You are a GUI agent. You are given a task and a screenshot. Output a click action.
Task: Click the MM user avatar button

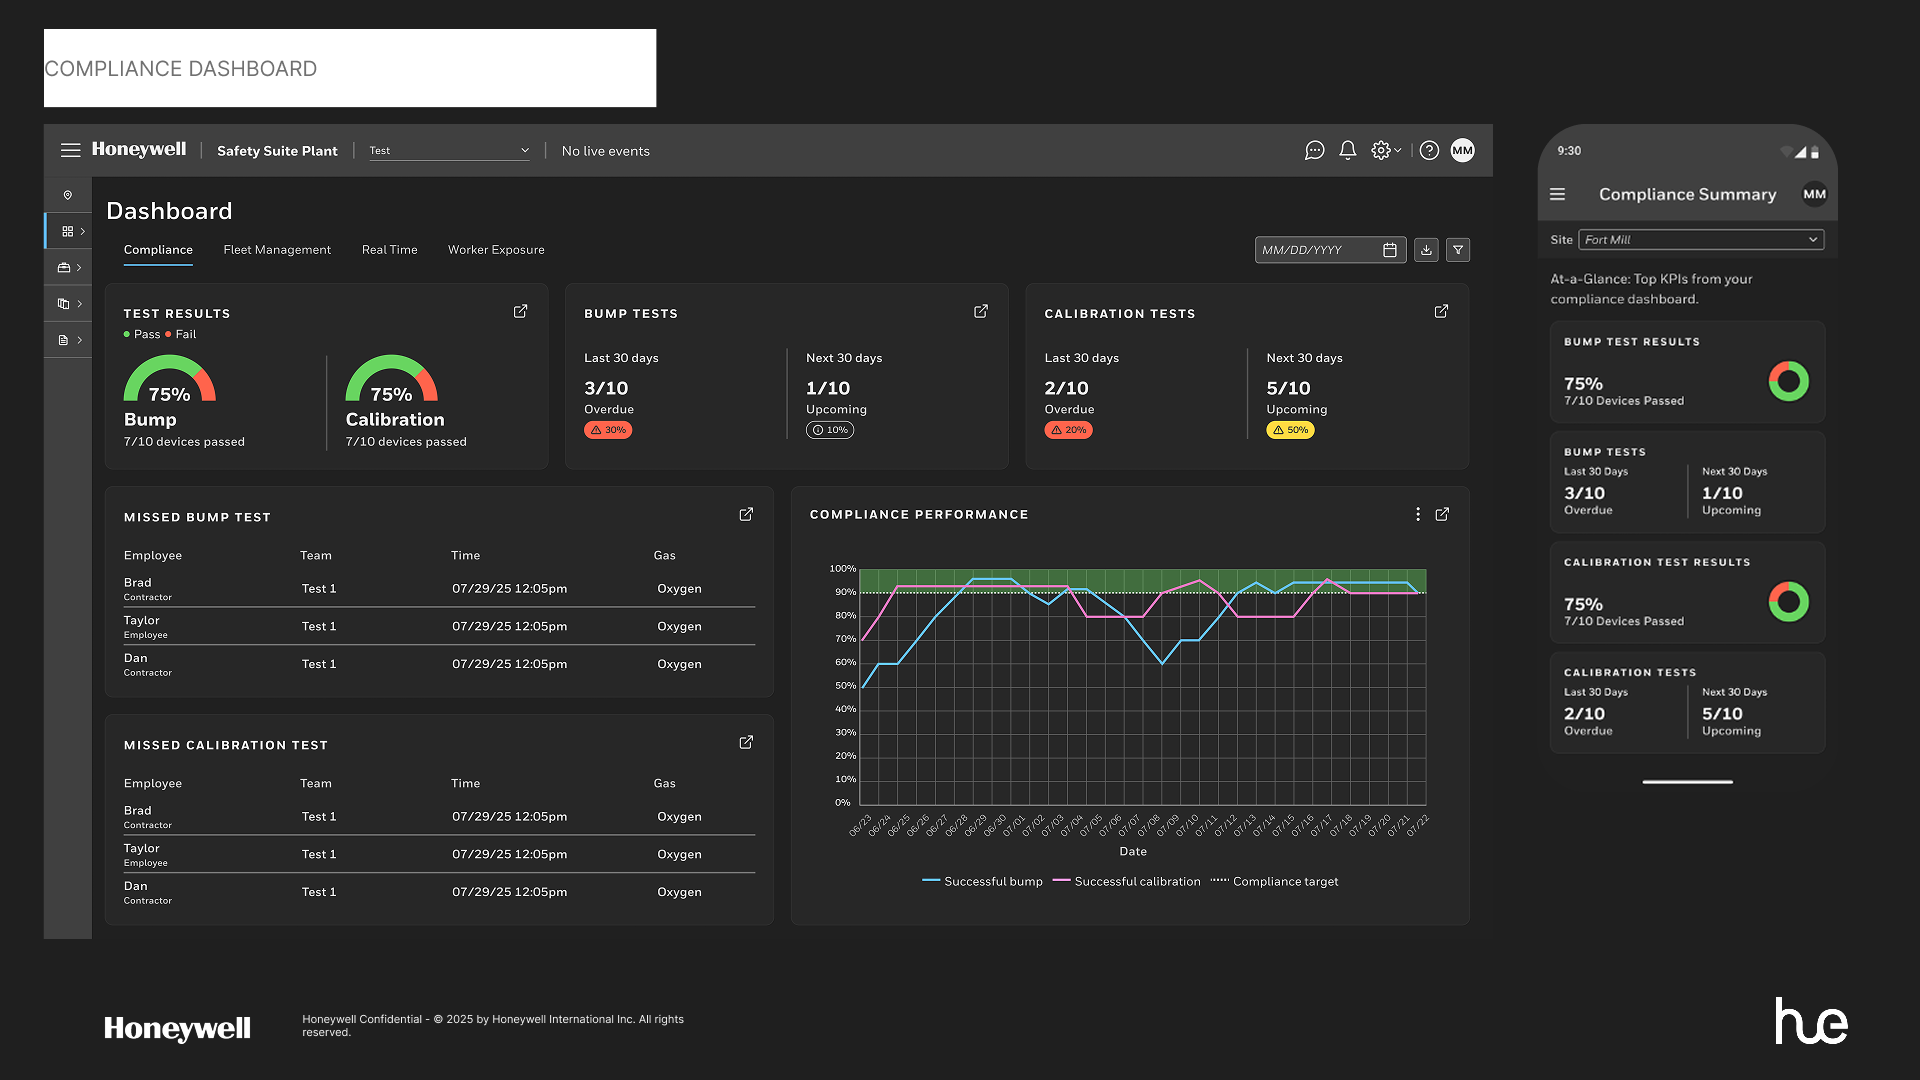[x=1462, y=150]
